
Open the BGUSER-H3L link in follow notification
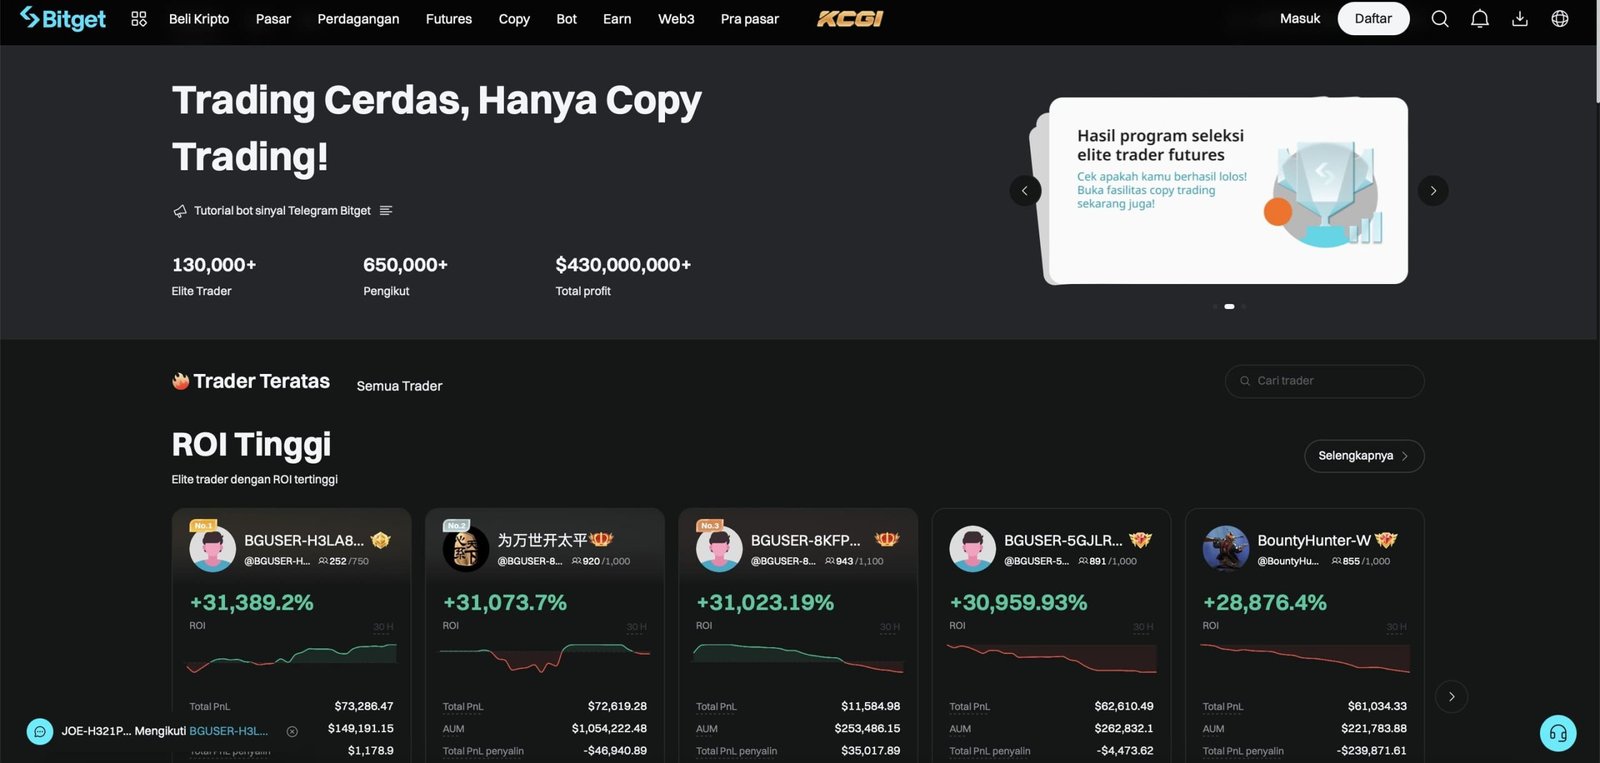click(229, 732)
